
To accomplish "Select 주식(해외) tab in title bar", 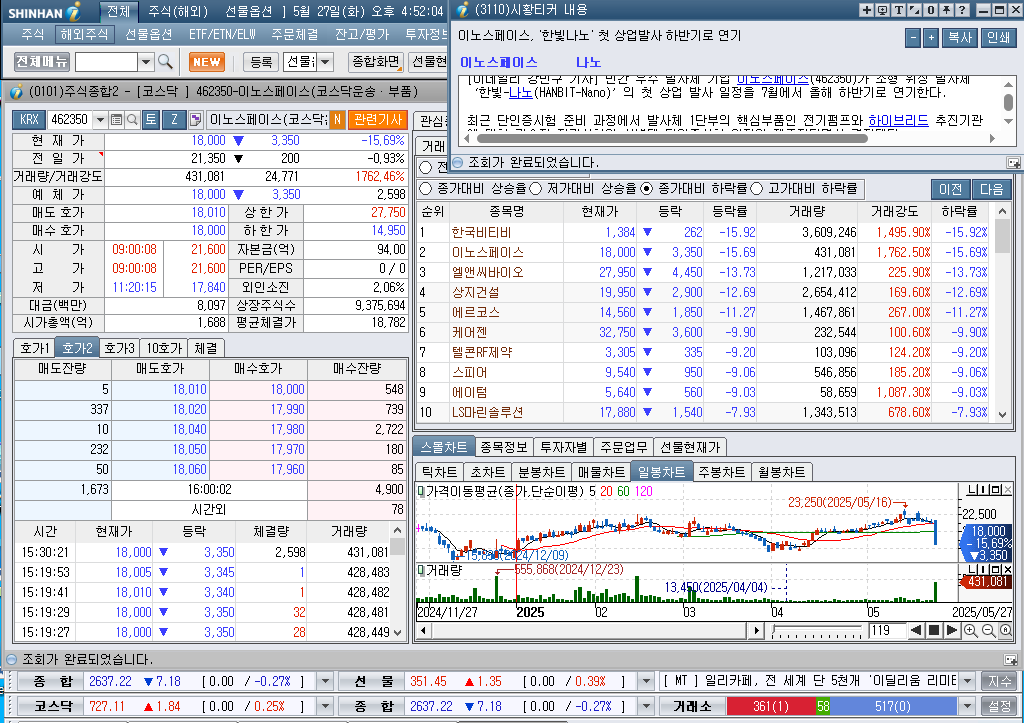I will (177, 11).
